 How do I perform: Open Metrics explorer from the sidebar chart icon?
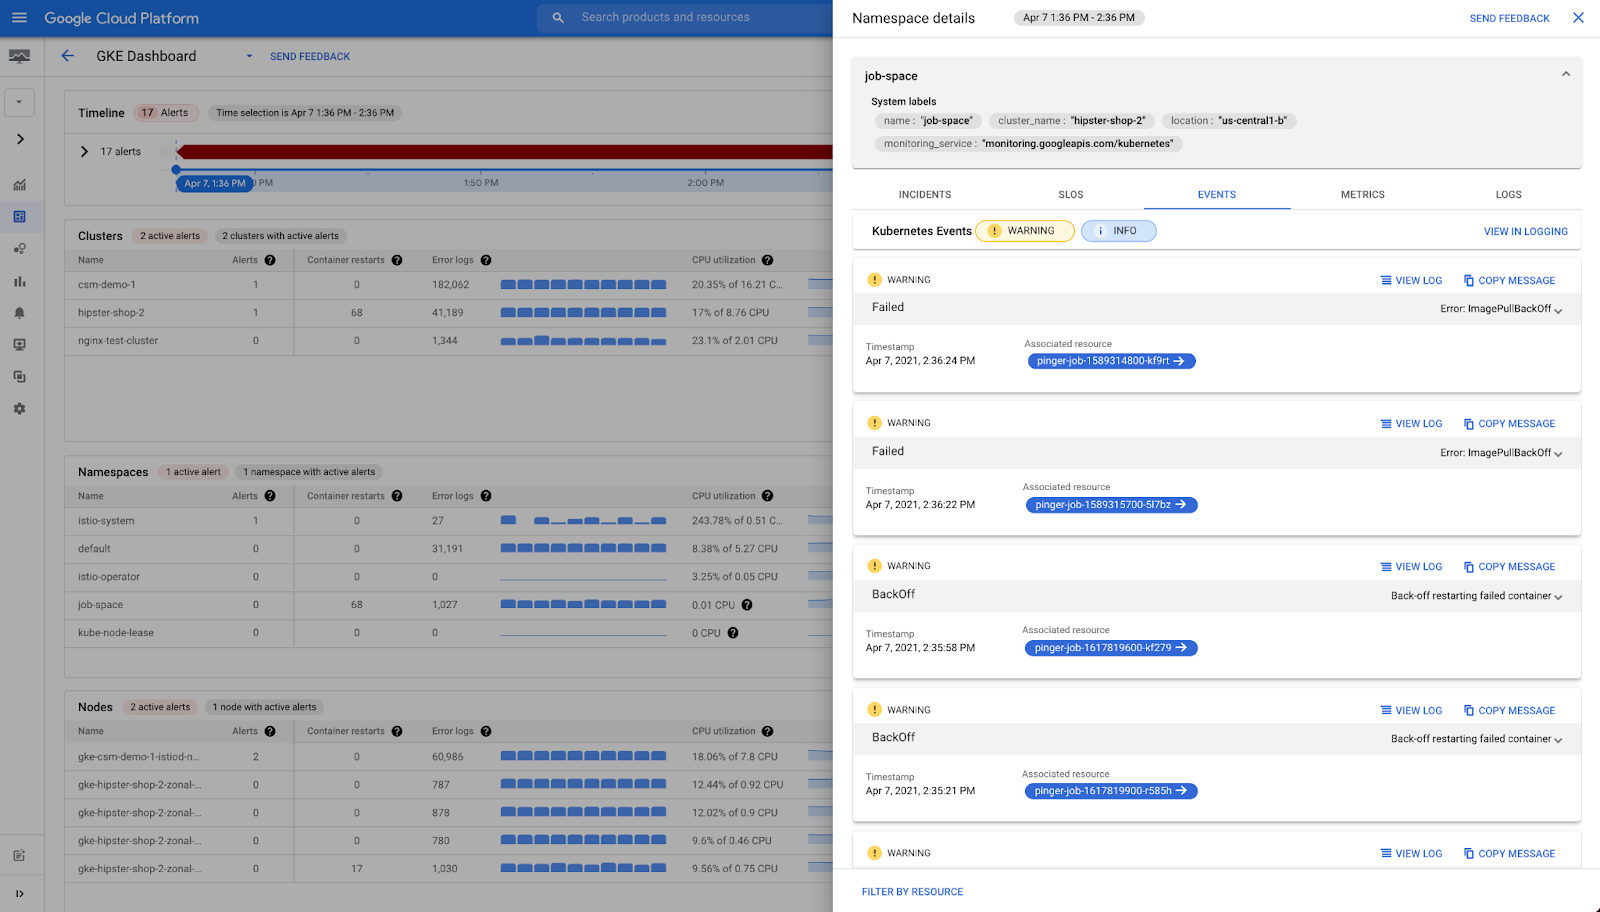tap(19, 185)
